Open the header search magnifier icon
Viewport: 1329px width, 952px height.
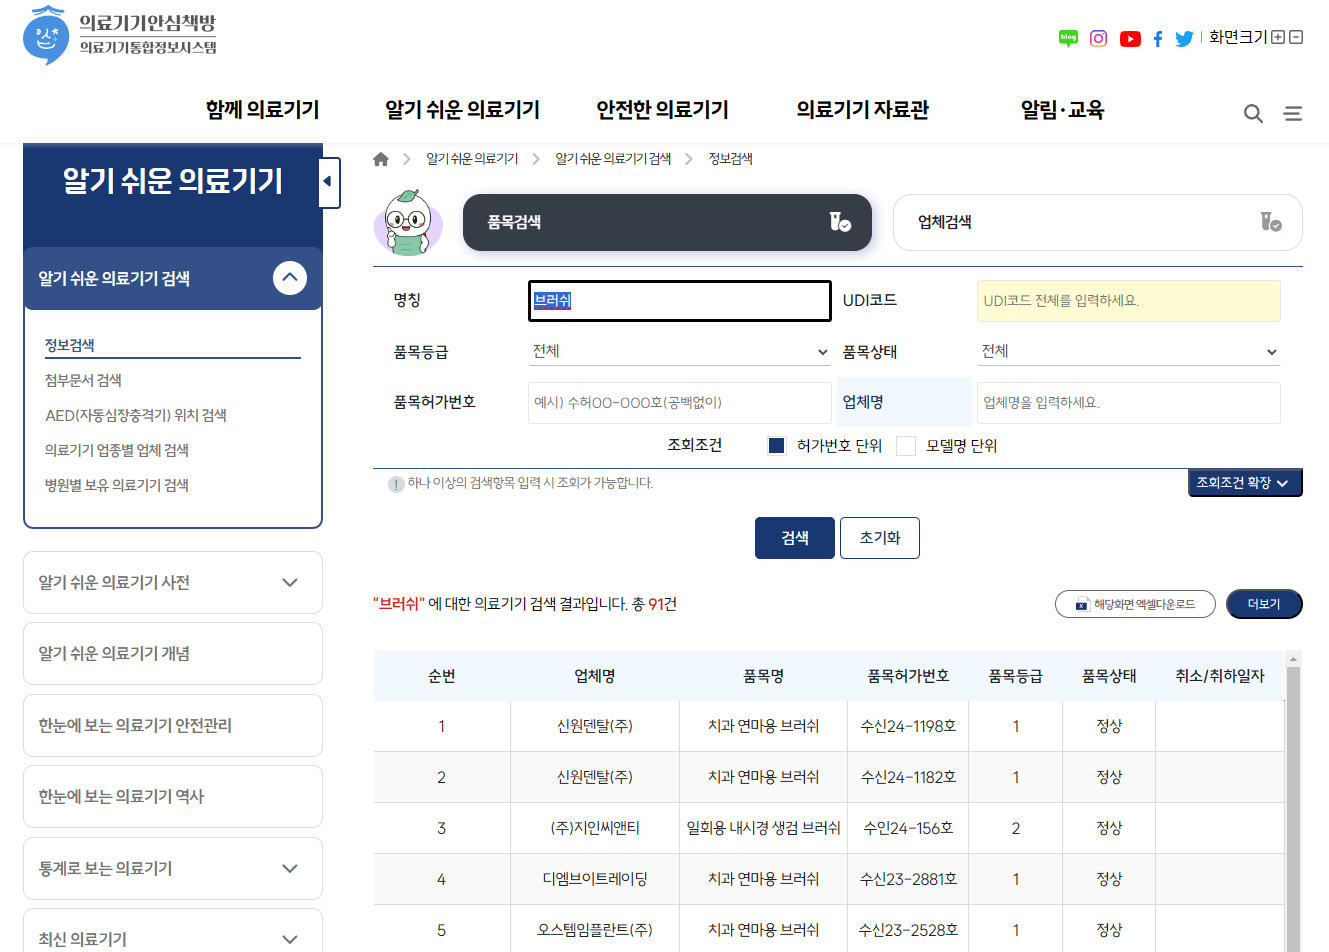(1253, 113)
